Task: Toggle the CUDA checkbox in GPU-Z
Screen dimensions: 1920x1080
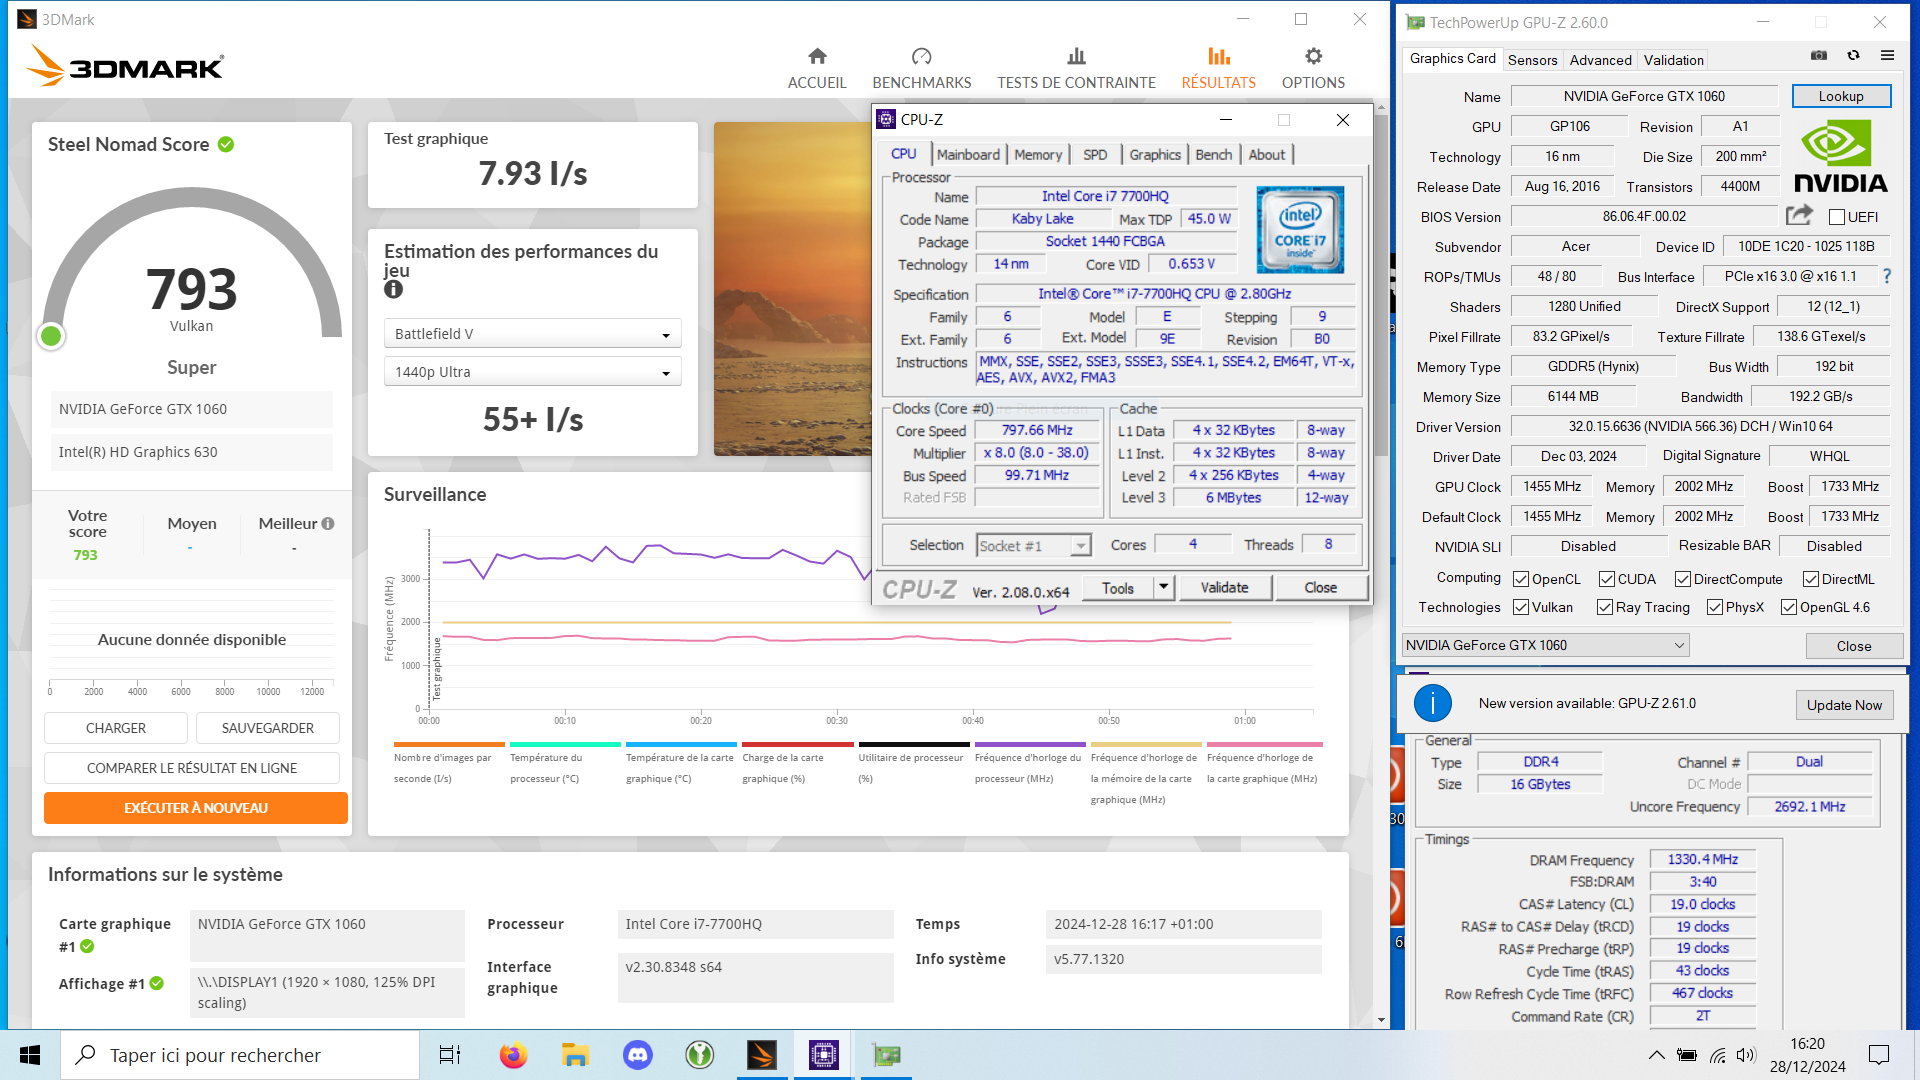Action: point(1607,579)
